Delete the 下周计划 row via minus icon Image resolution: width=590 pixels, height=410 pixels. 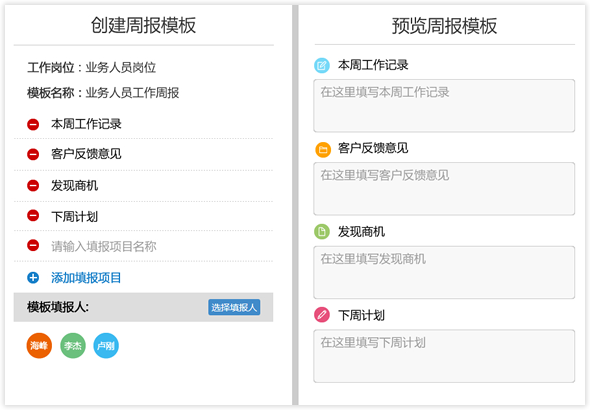[x=33, y=216]
